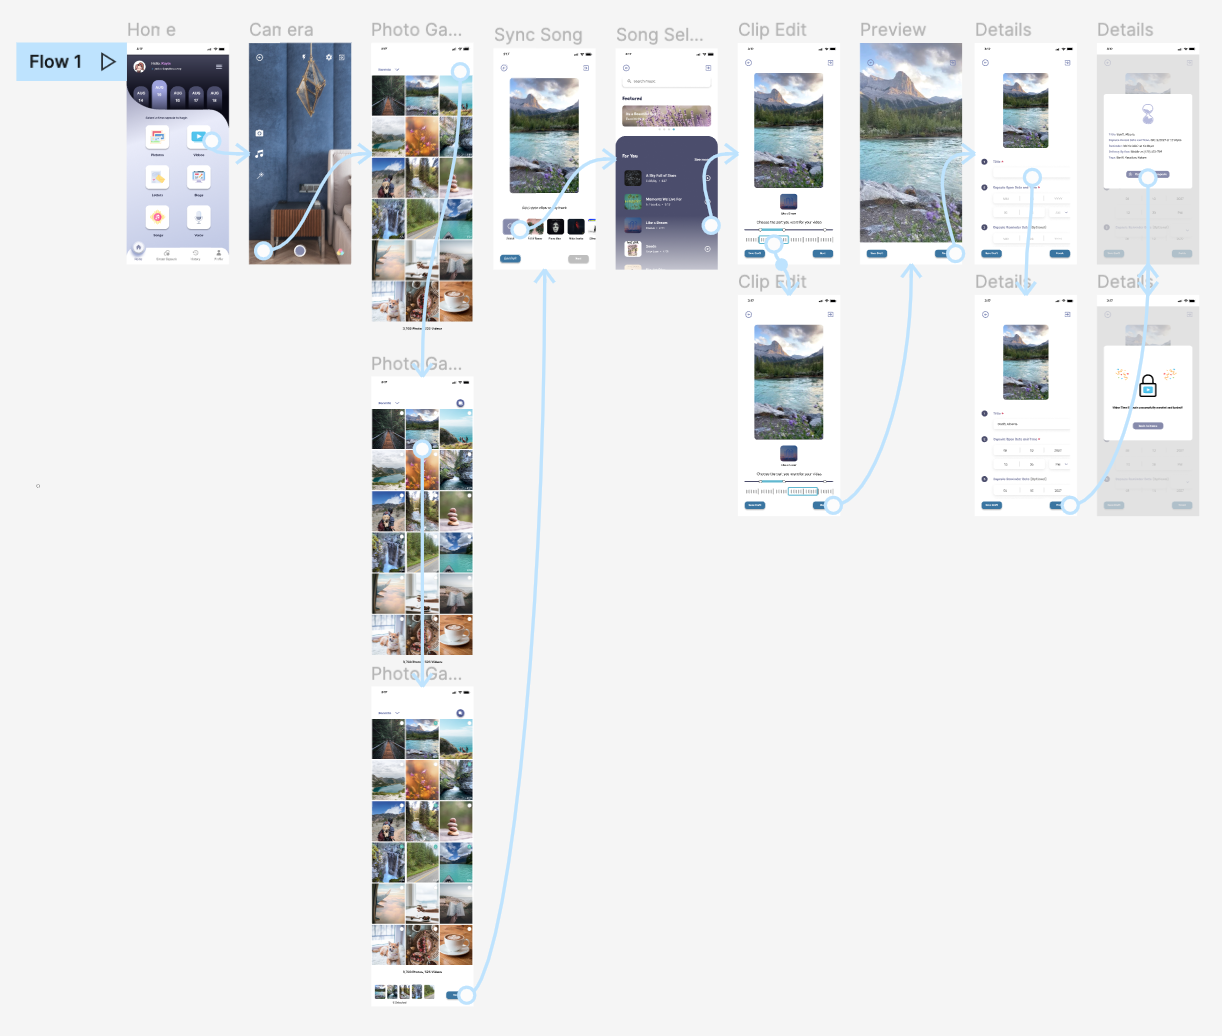Open the History tab in Home bottom nav

coord(195,255)
